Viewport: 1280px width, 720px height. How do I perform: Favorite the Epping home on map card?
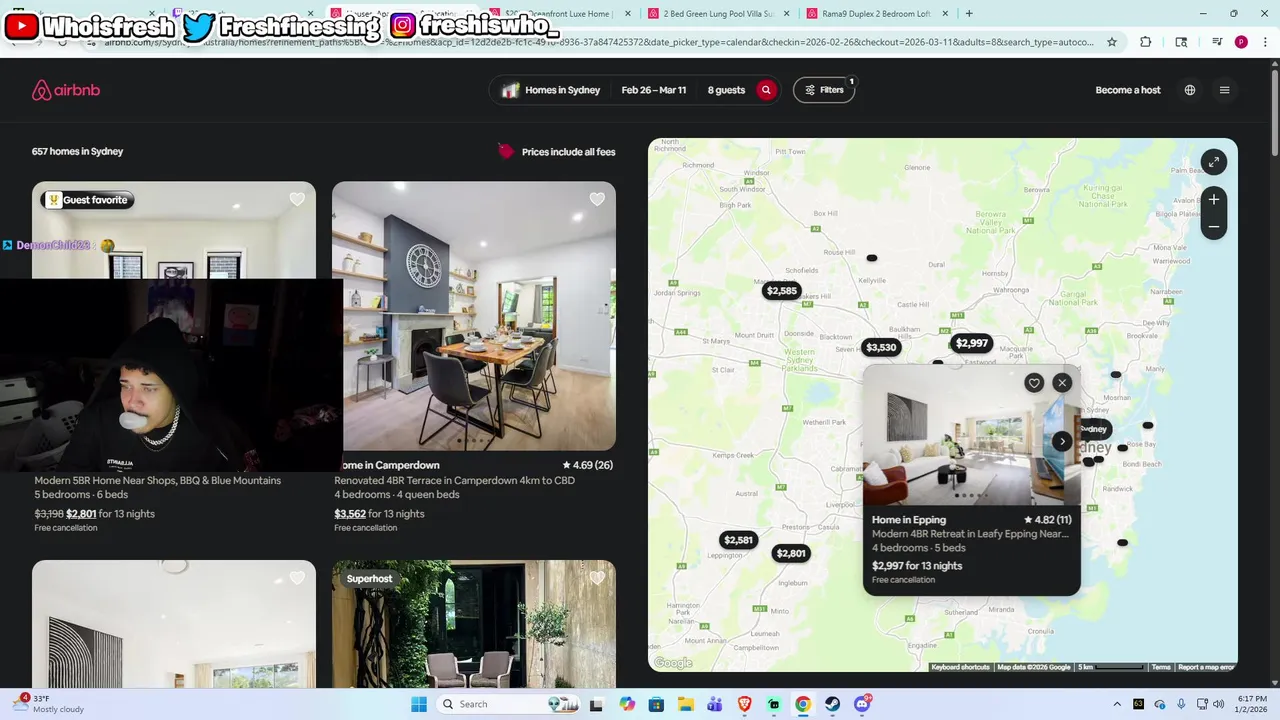1034,383
